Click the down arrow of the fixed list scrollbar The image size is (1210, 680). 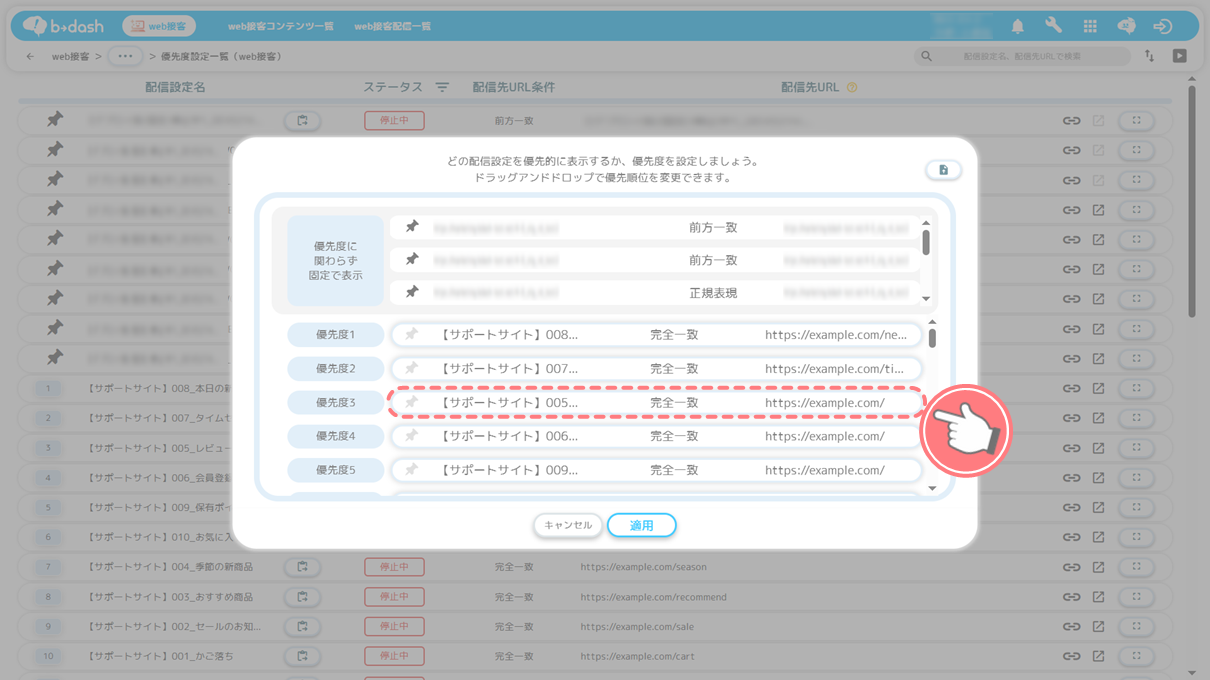click(x=926, y=298)
